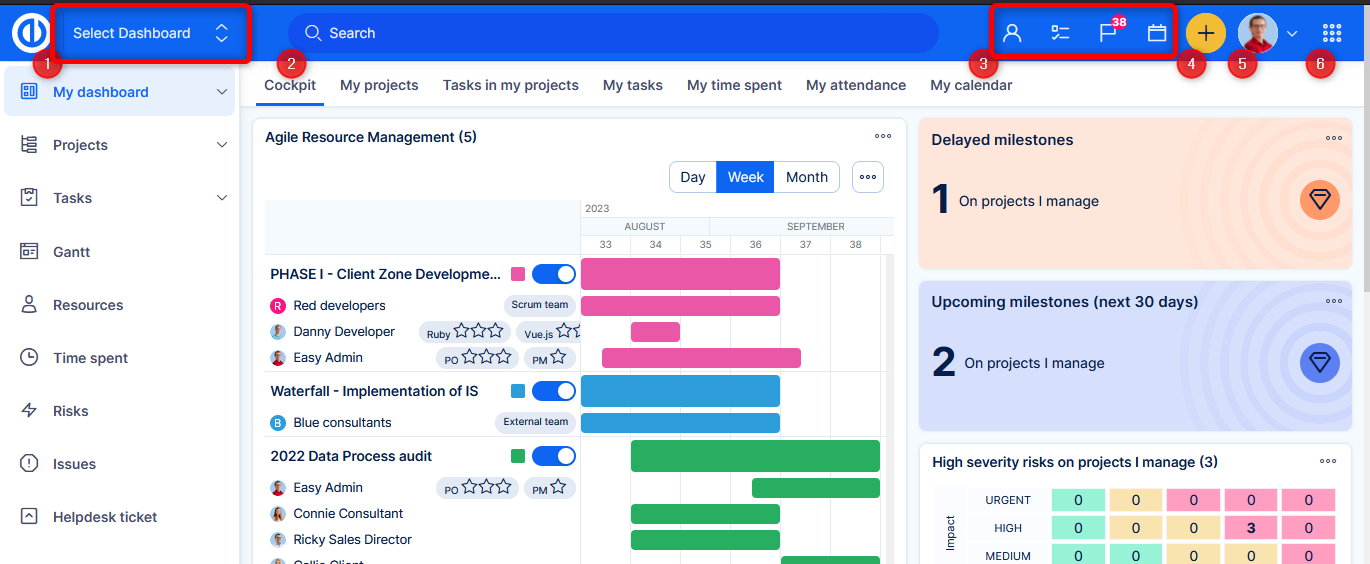Click the user profile icon in top toolbar

[1012, 33]
